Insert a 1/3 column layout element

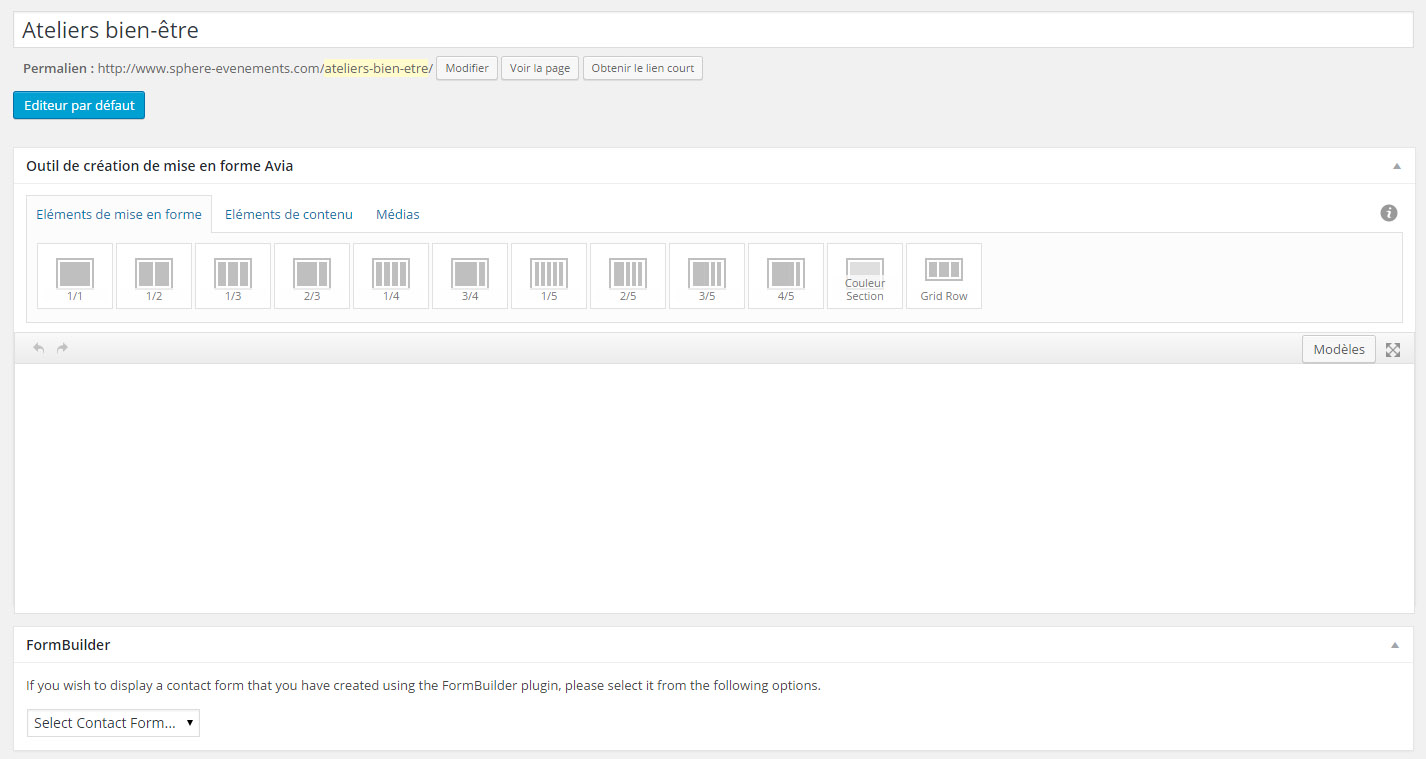click(x=233, y=276)
